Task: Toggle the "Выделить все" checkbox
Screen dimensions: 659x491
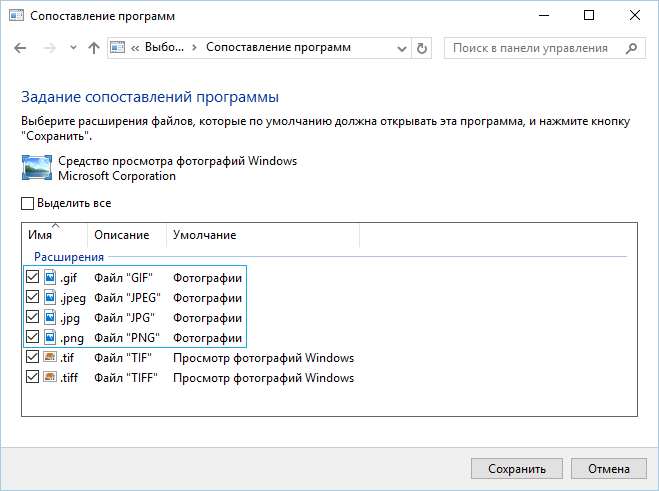Action: 28,204
